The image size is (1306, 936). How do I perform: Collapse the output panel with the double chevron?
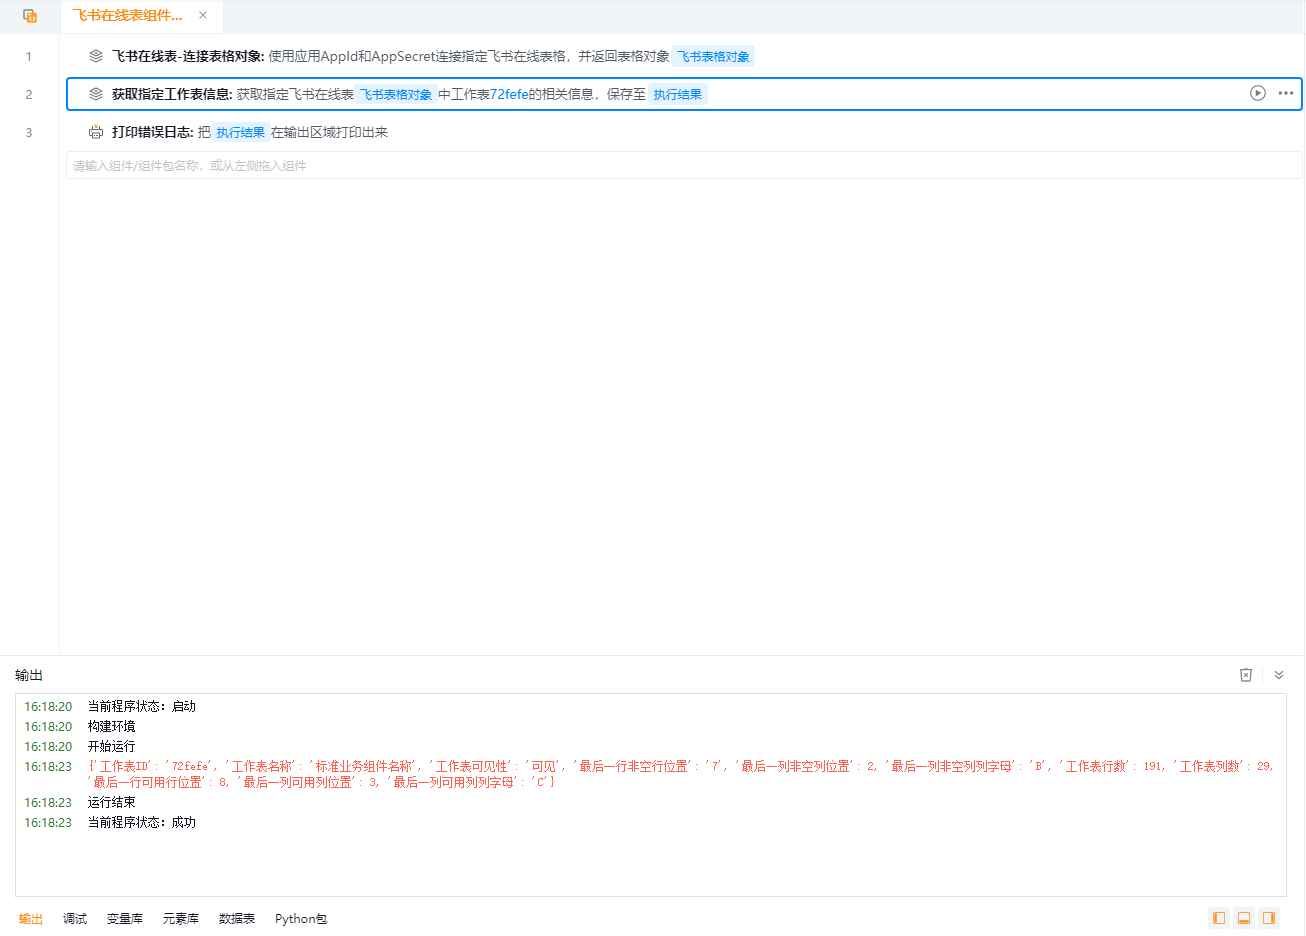click(x=1278, y=675)
